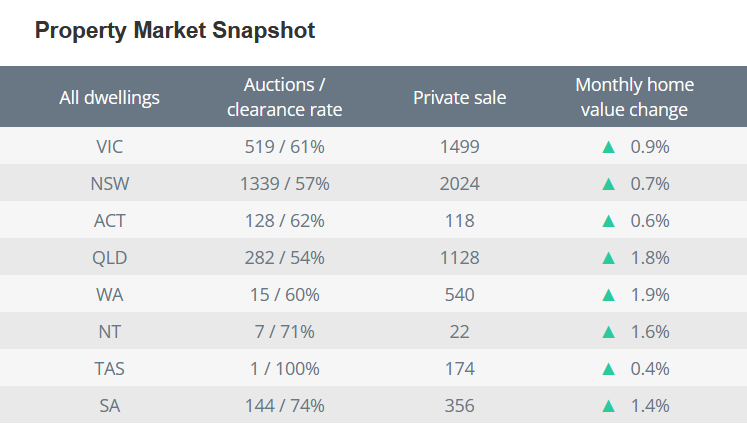
Task: Click the SA clearance rate 144 / 74%
Action: click(284, 406)
